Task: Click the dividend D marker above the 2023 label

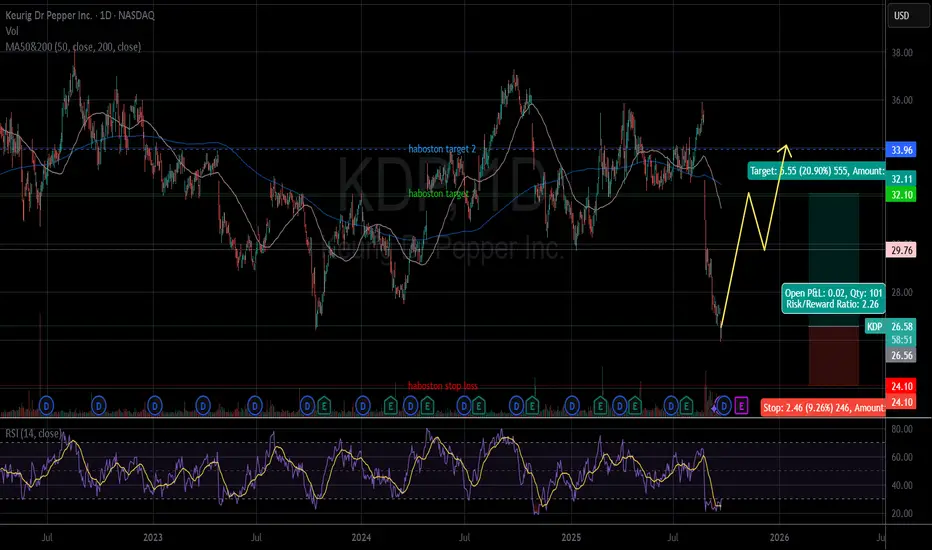Action: (155, 406)
